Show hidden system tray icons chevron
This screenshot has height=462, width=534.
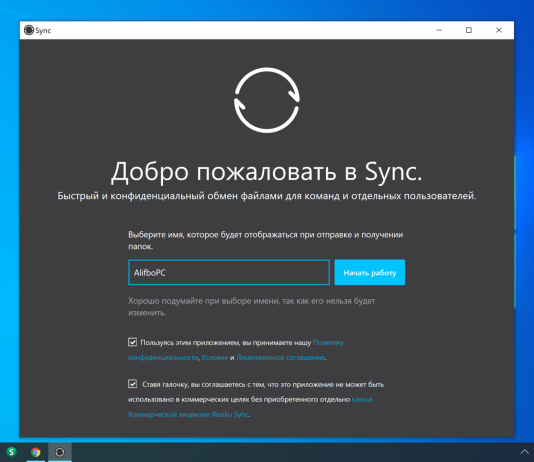(x=524, y=452)
